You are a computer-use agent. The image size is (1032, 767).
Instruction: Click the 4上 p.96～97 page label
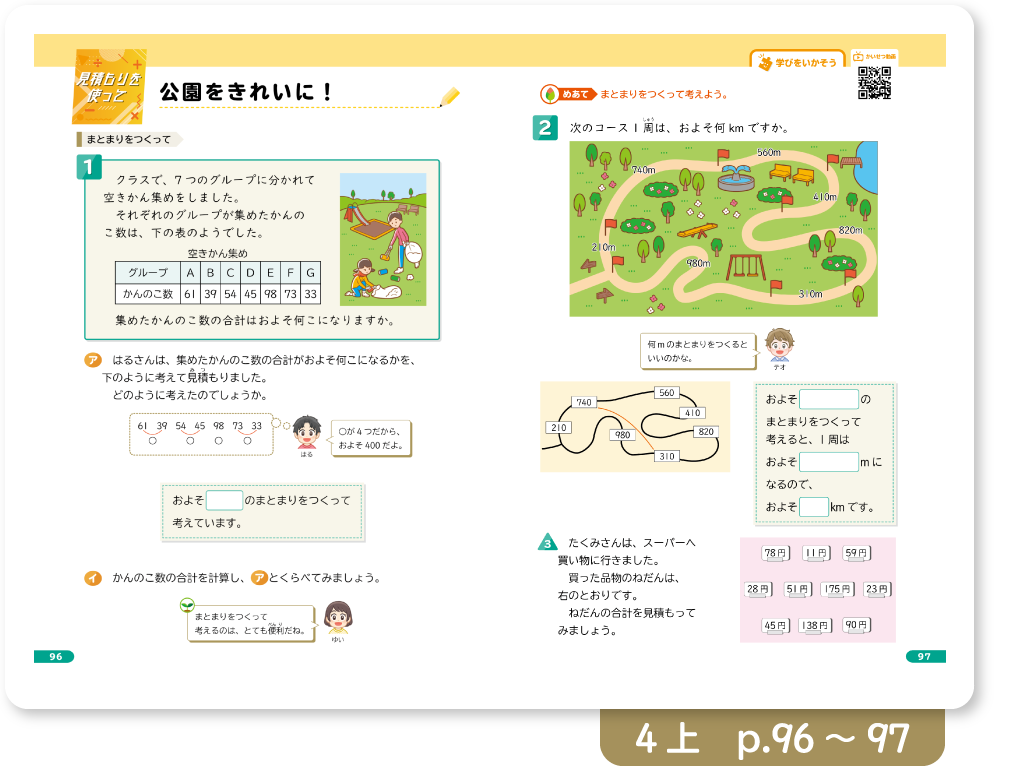[x=772, y=738]
